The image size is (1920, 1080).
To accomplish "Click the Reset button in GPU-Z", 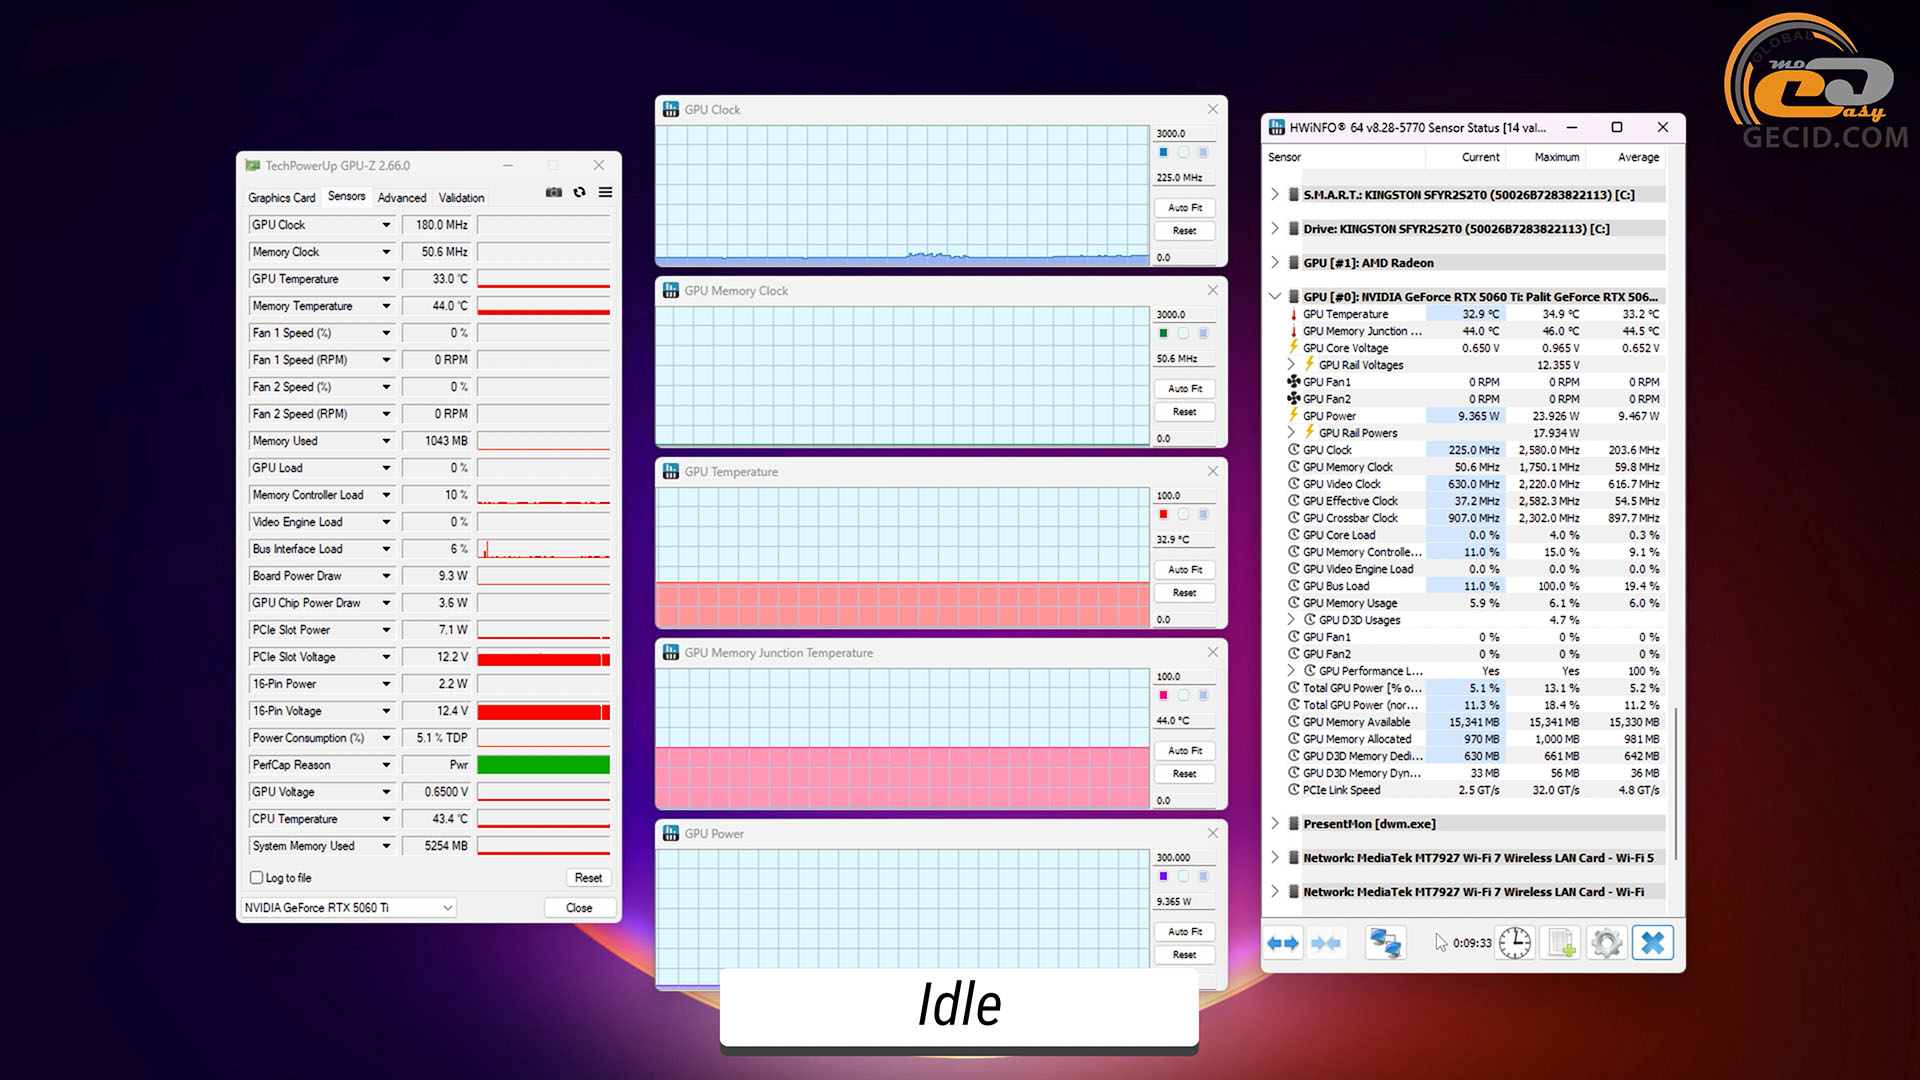I will click(x=588, y=878).
